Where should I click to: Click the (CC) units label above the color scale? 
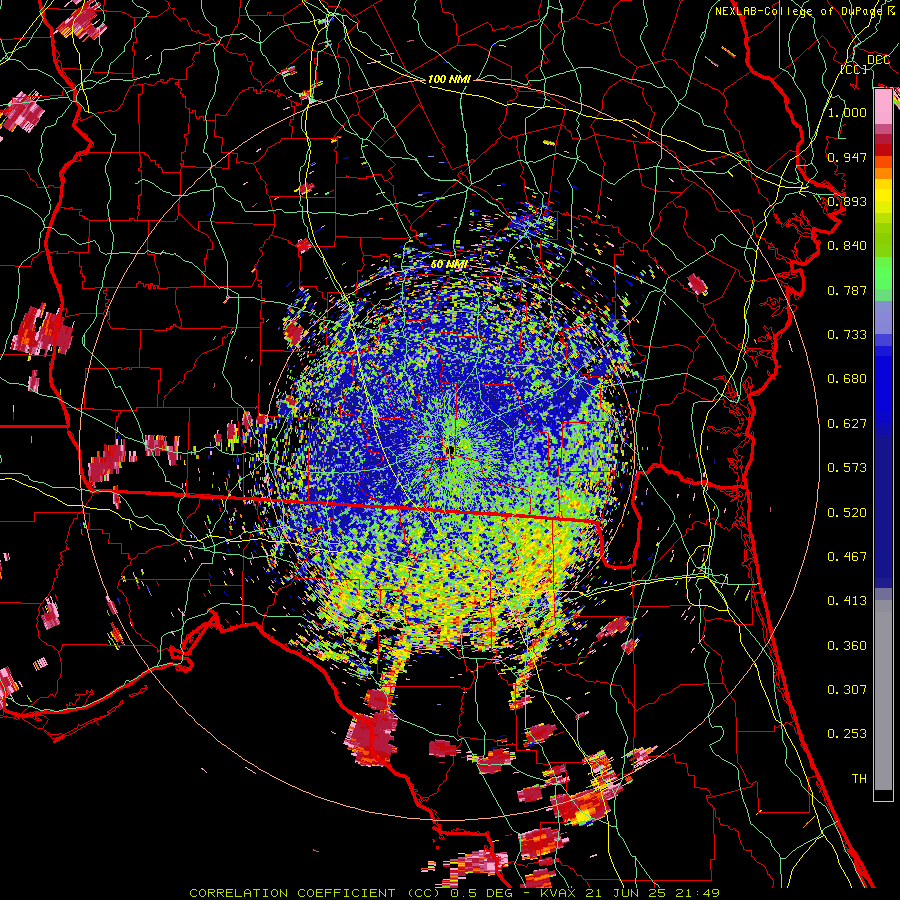coord(854,69)
